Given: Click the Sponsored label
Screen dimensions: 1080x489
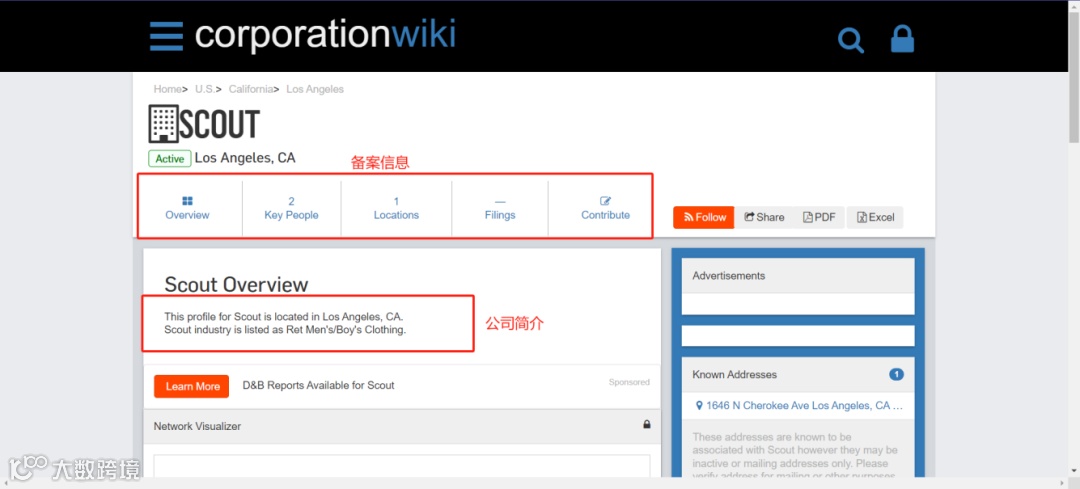Looking at the screenshot, I should point(629,382).
